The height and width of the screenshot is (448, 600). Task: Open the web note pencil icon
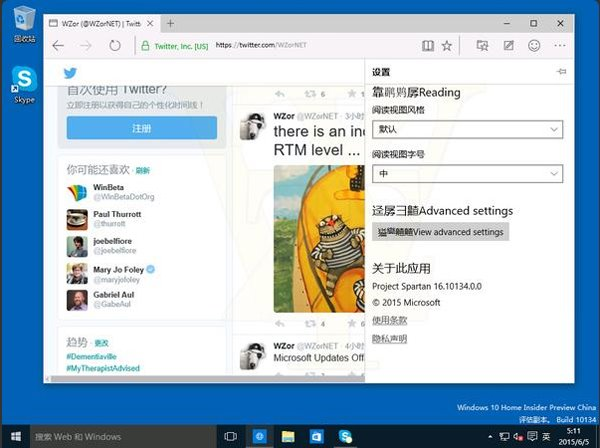coord(509,45)
